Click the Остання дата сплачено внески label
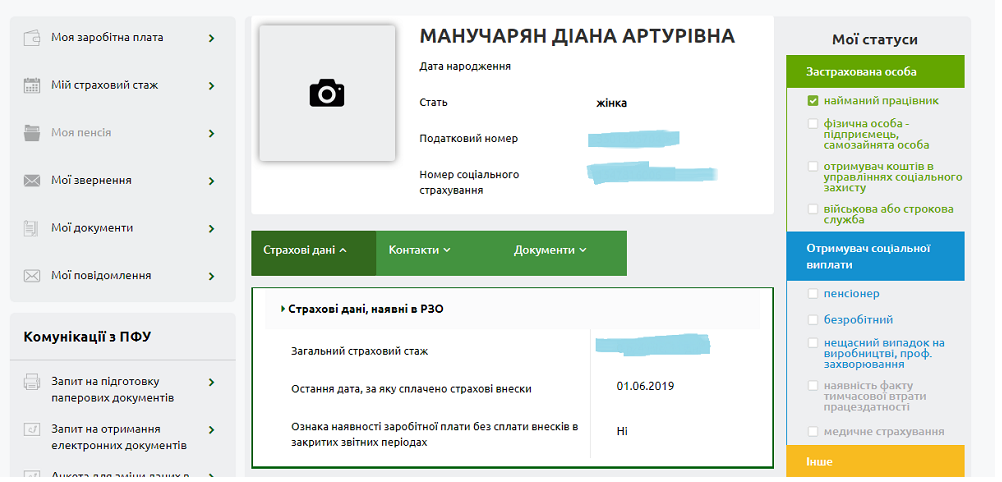Screen dimensions: 1002x482 point(411,389)
